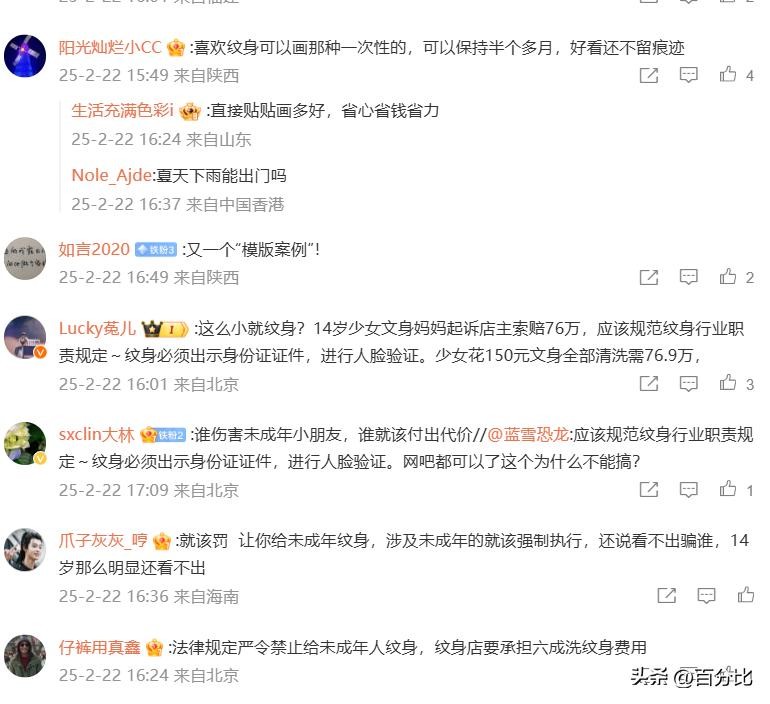Image resolution: width=770 pixels, height=704 pixels.
Task: Reply to 阳光灿烂小CC's comment
Action: click(x=688, y=75)
